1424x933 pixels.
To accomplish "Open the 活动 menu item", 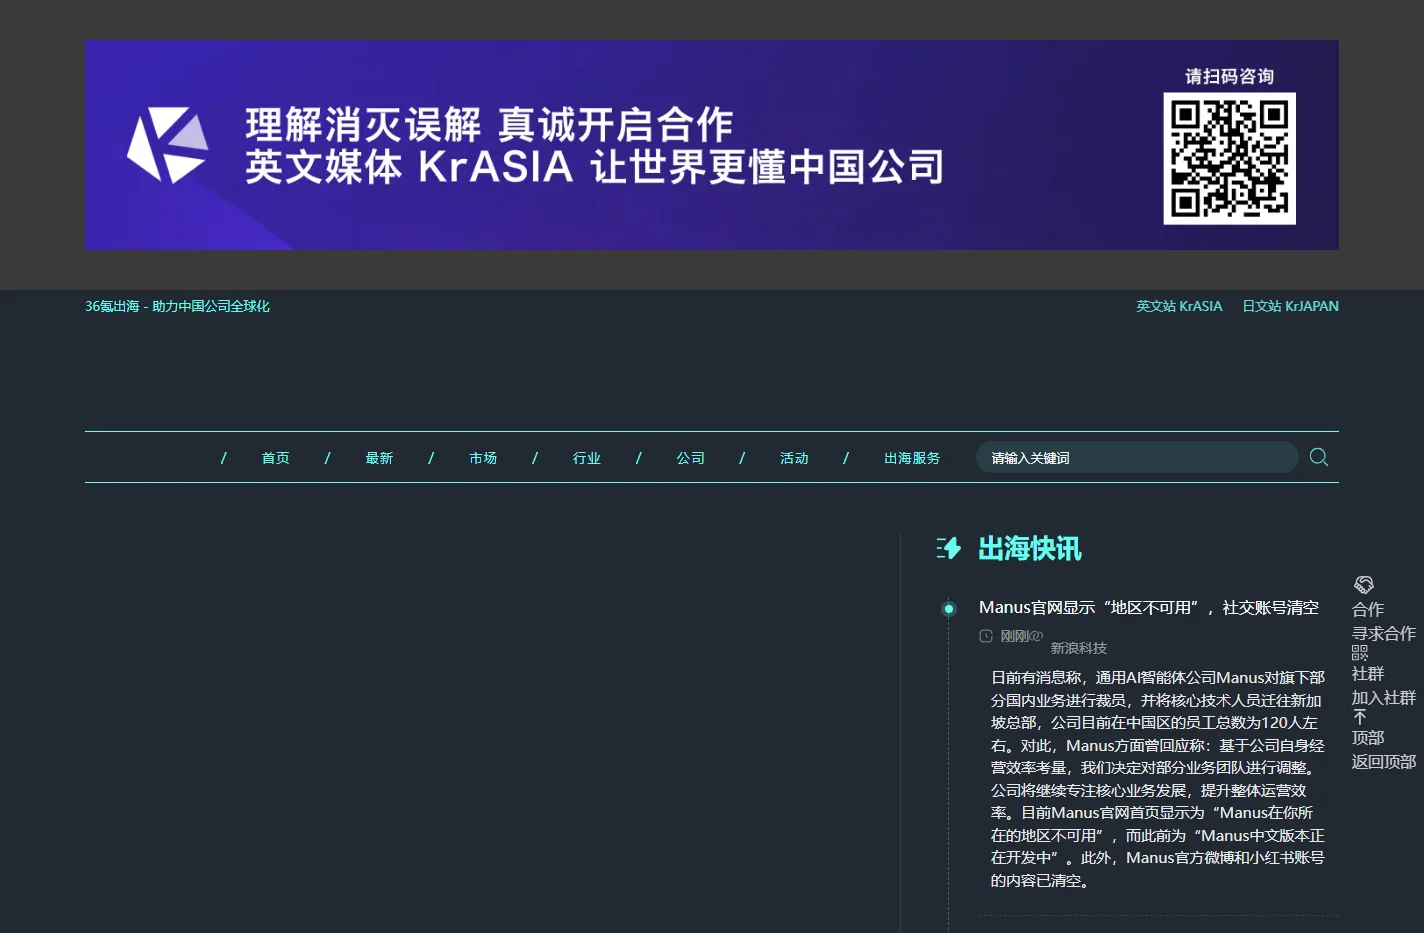I will [794, 458].
